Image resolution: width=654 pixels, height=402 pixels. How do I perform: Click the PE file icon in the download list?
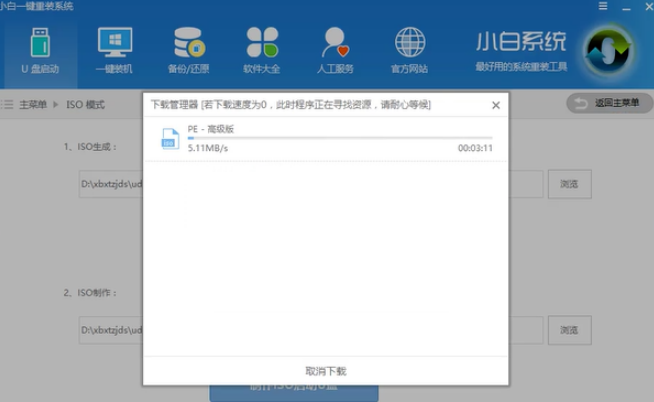pyautogui.click(x=170, y=140)
